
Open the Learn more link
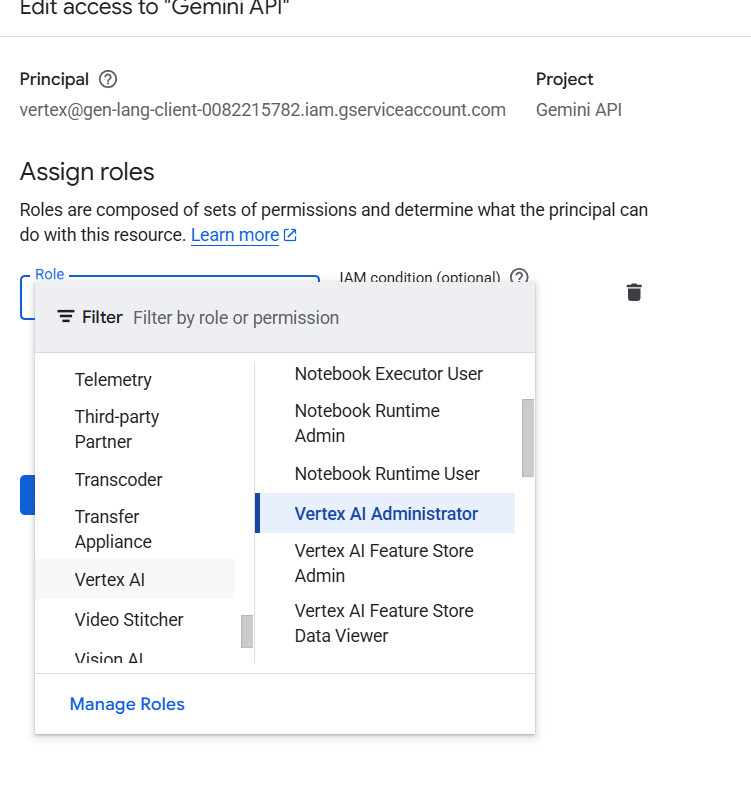coord(235,235)
